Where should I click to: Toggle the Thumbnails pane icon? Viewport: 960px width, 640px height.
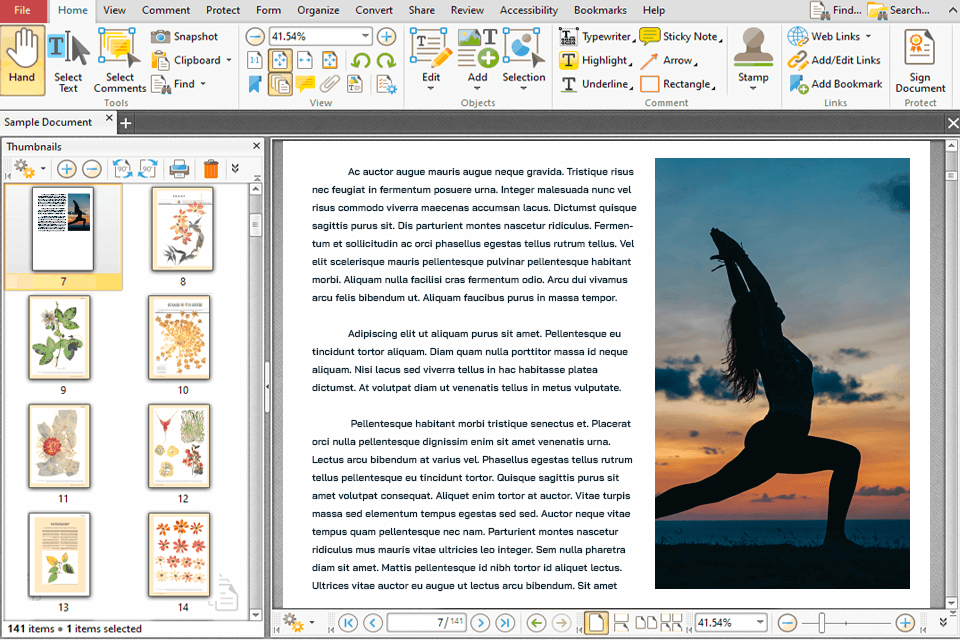(x=280, y=84)
